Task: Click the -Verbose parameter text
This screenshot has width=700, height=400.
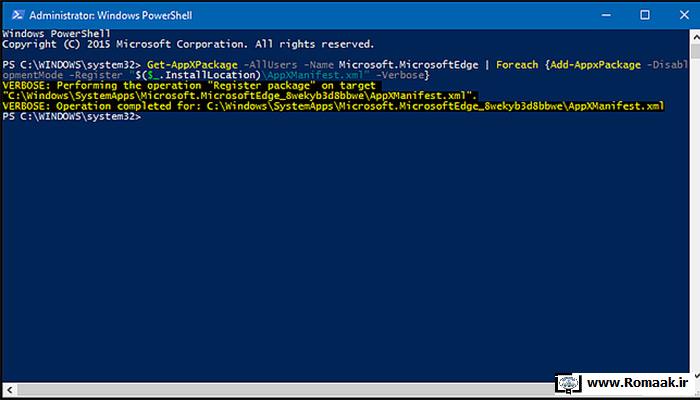Action: tap(400, 75)
